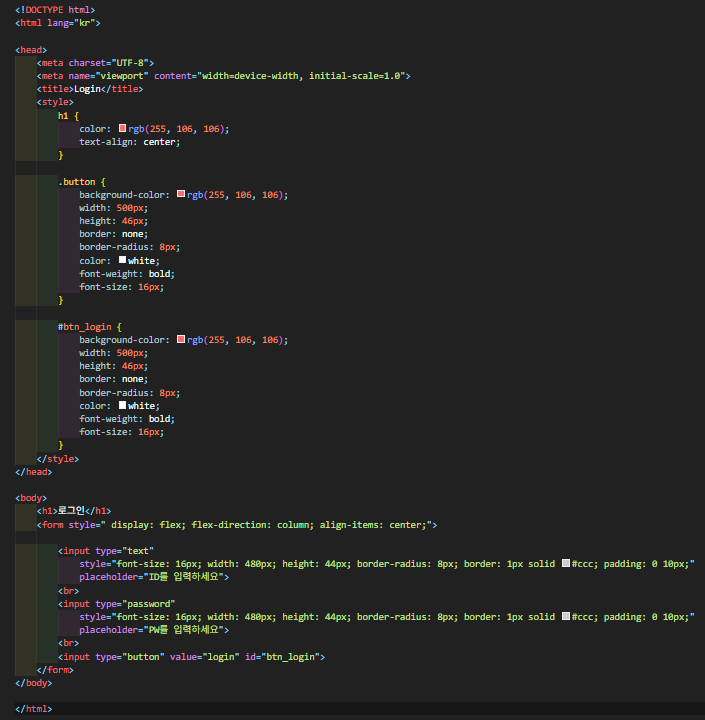Click the h1 { selector line
The image size is (705, 720).
coord(68,116)
